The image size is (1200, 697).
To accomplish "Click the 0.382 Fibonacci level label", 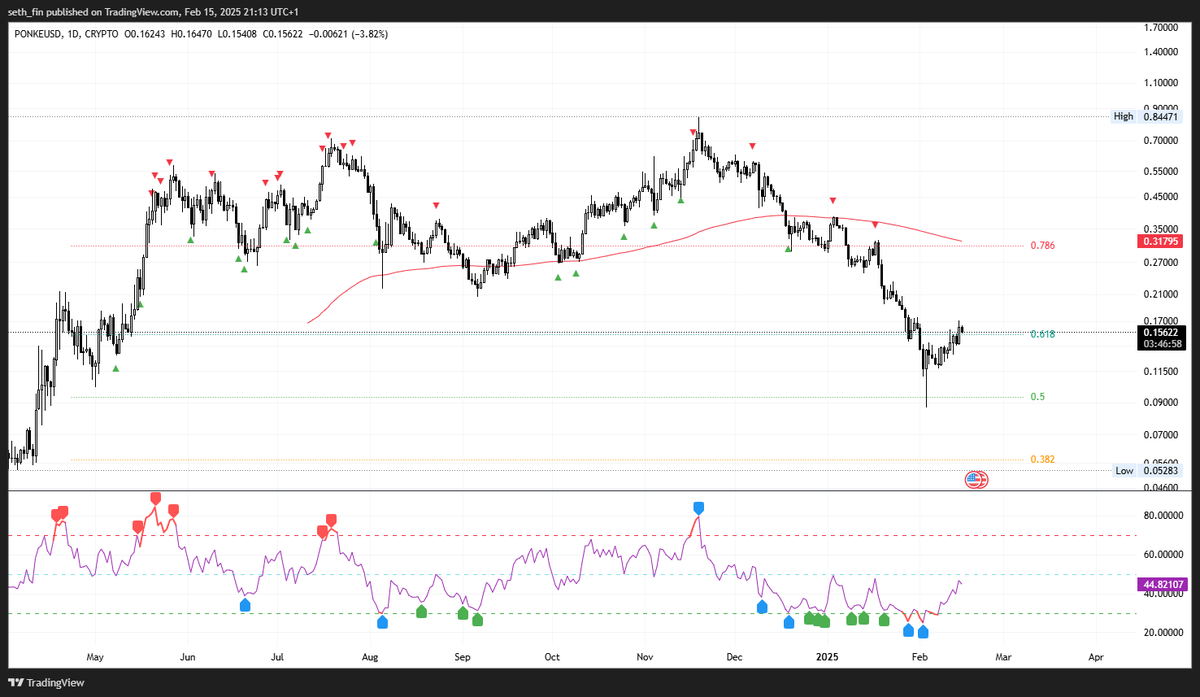I will (x=1043, y=459).
